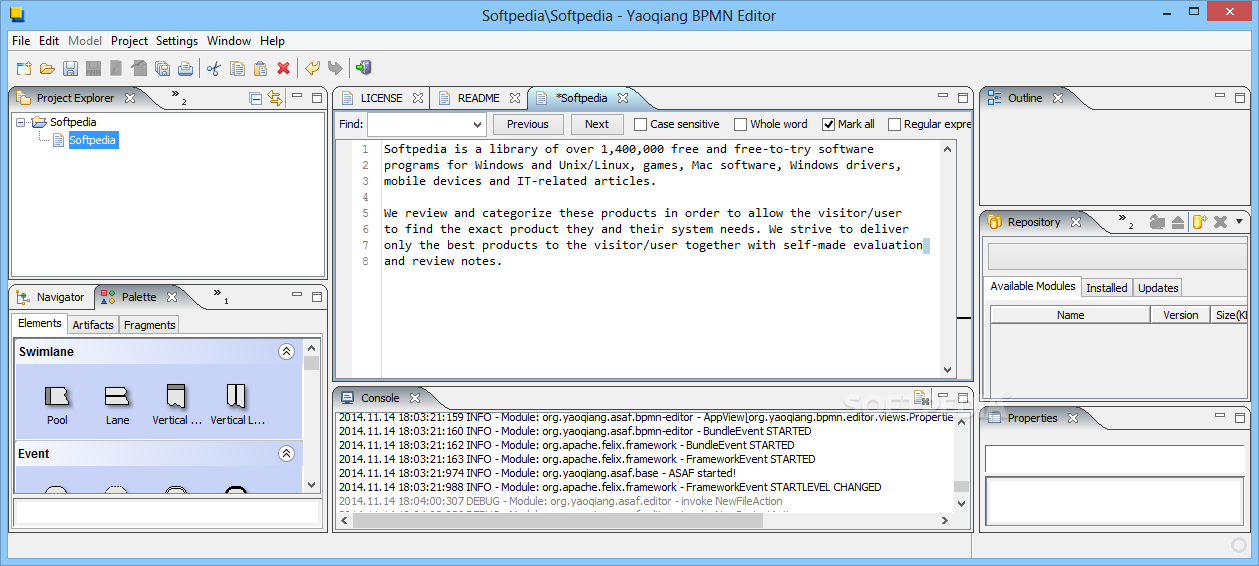Open the File menu

click(21, 41)
